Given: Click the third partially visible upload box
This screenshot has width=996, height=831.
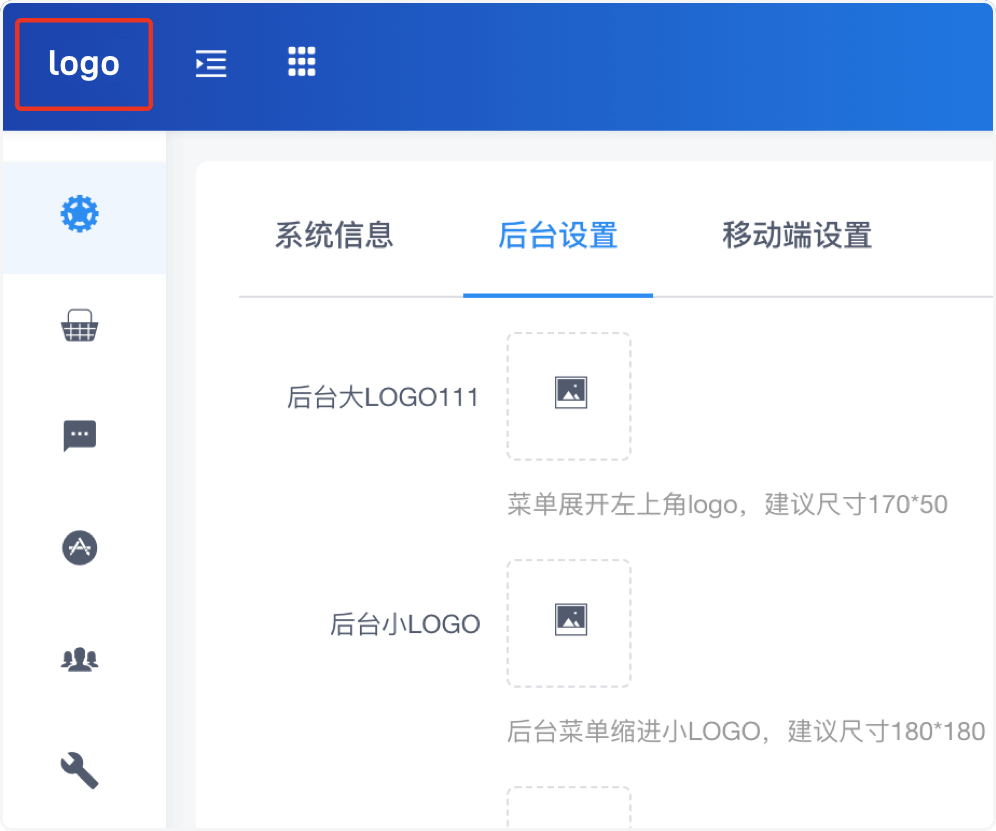Looking at the screenshot, I should click(569, 808).
